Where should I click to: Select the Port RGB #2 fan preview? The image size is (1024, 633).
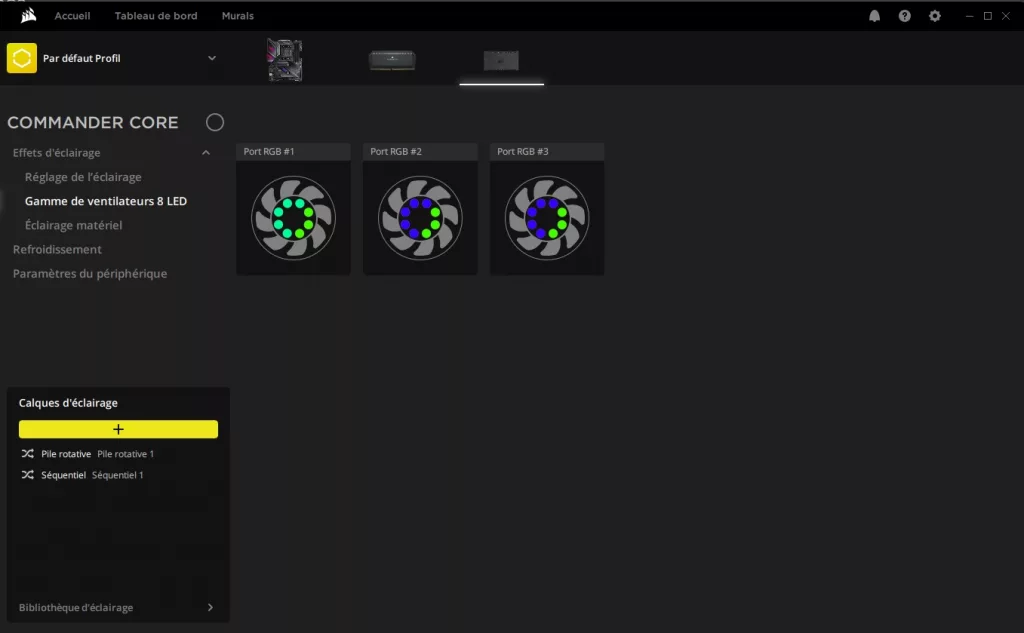pos(420,217)
